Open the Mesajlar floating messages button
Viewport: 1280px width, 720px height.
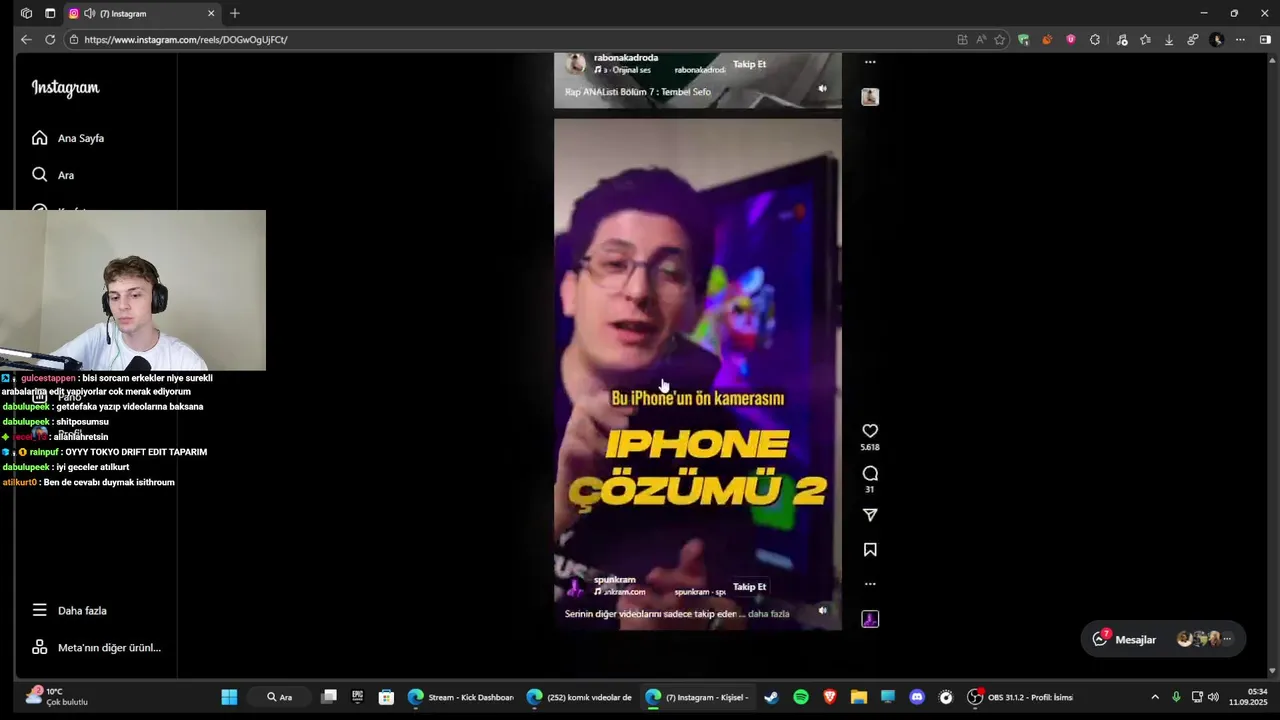[1163, 639]
